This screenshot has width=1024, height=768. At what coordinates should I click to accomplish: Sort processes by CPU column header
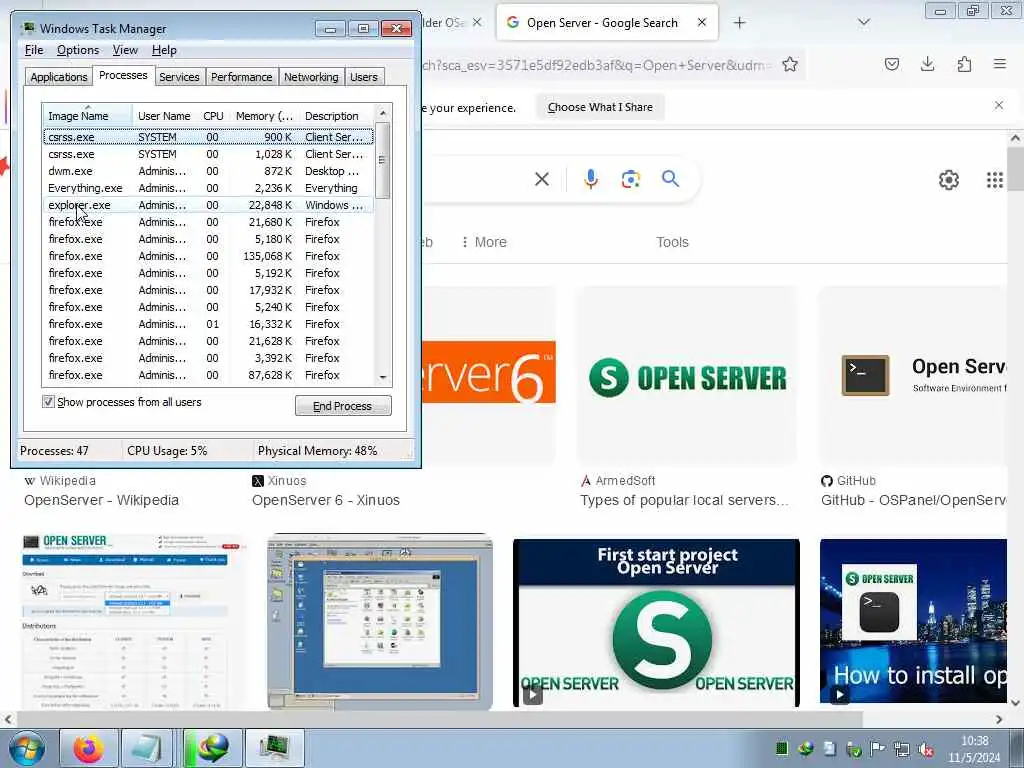(213, 116)
